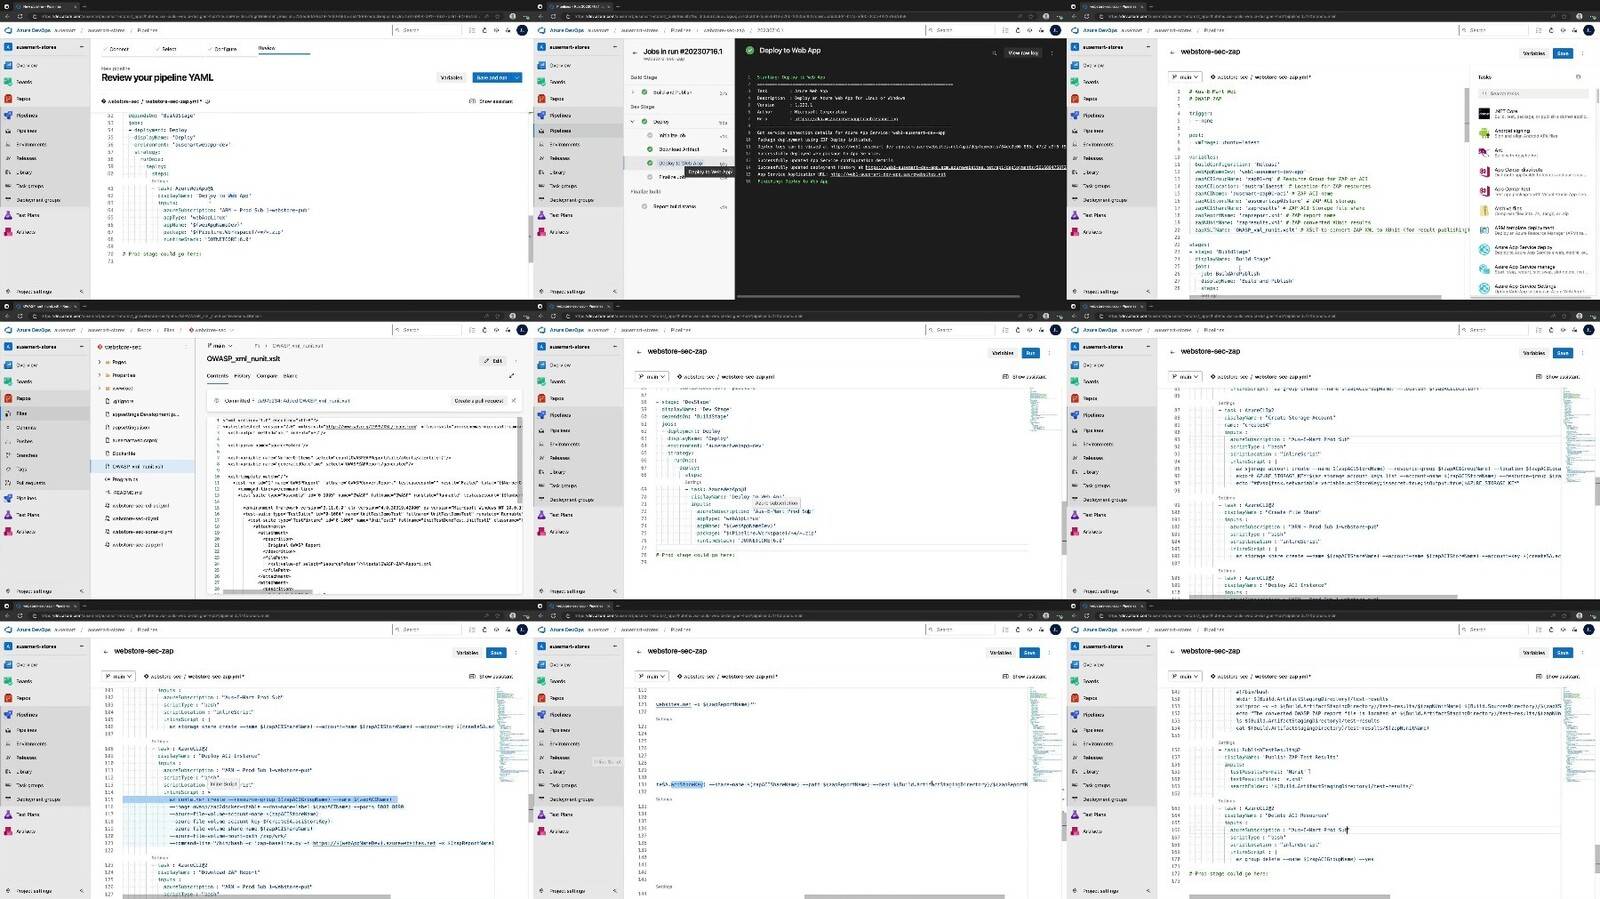This screenshot has height=899, width=1600.
Task: Select the .NET Core task in the Tasks panel
Action: point(1533,113)
